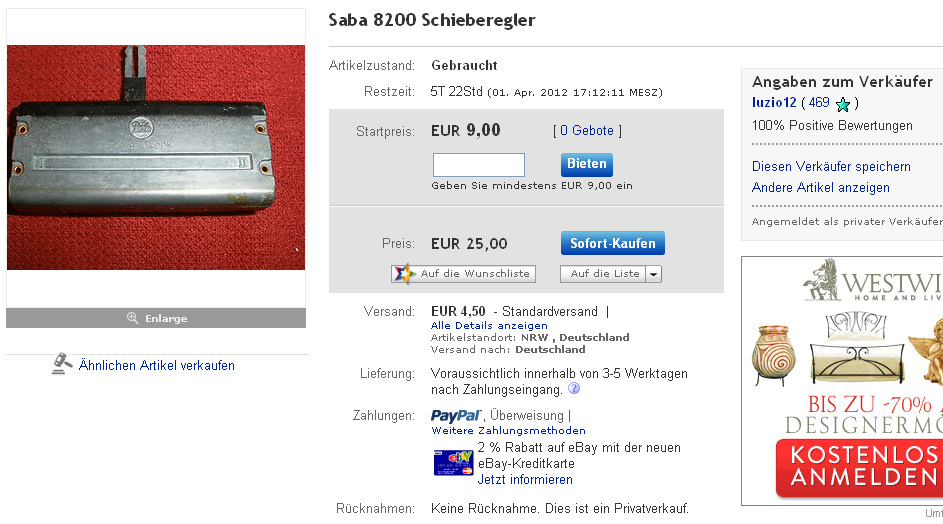Click Diesen Verkäufer speichern link
This screenshot has height=524, width=943.
pos(831,167)
